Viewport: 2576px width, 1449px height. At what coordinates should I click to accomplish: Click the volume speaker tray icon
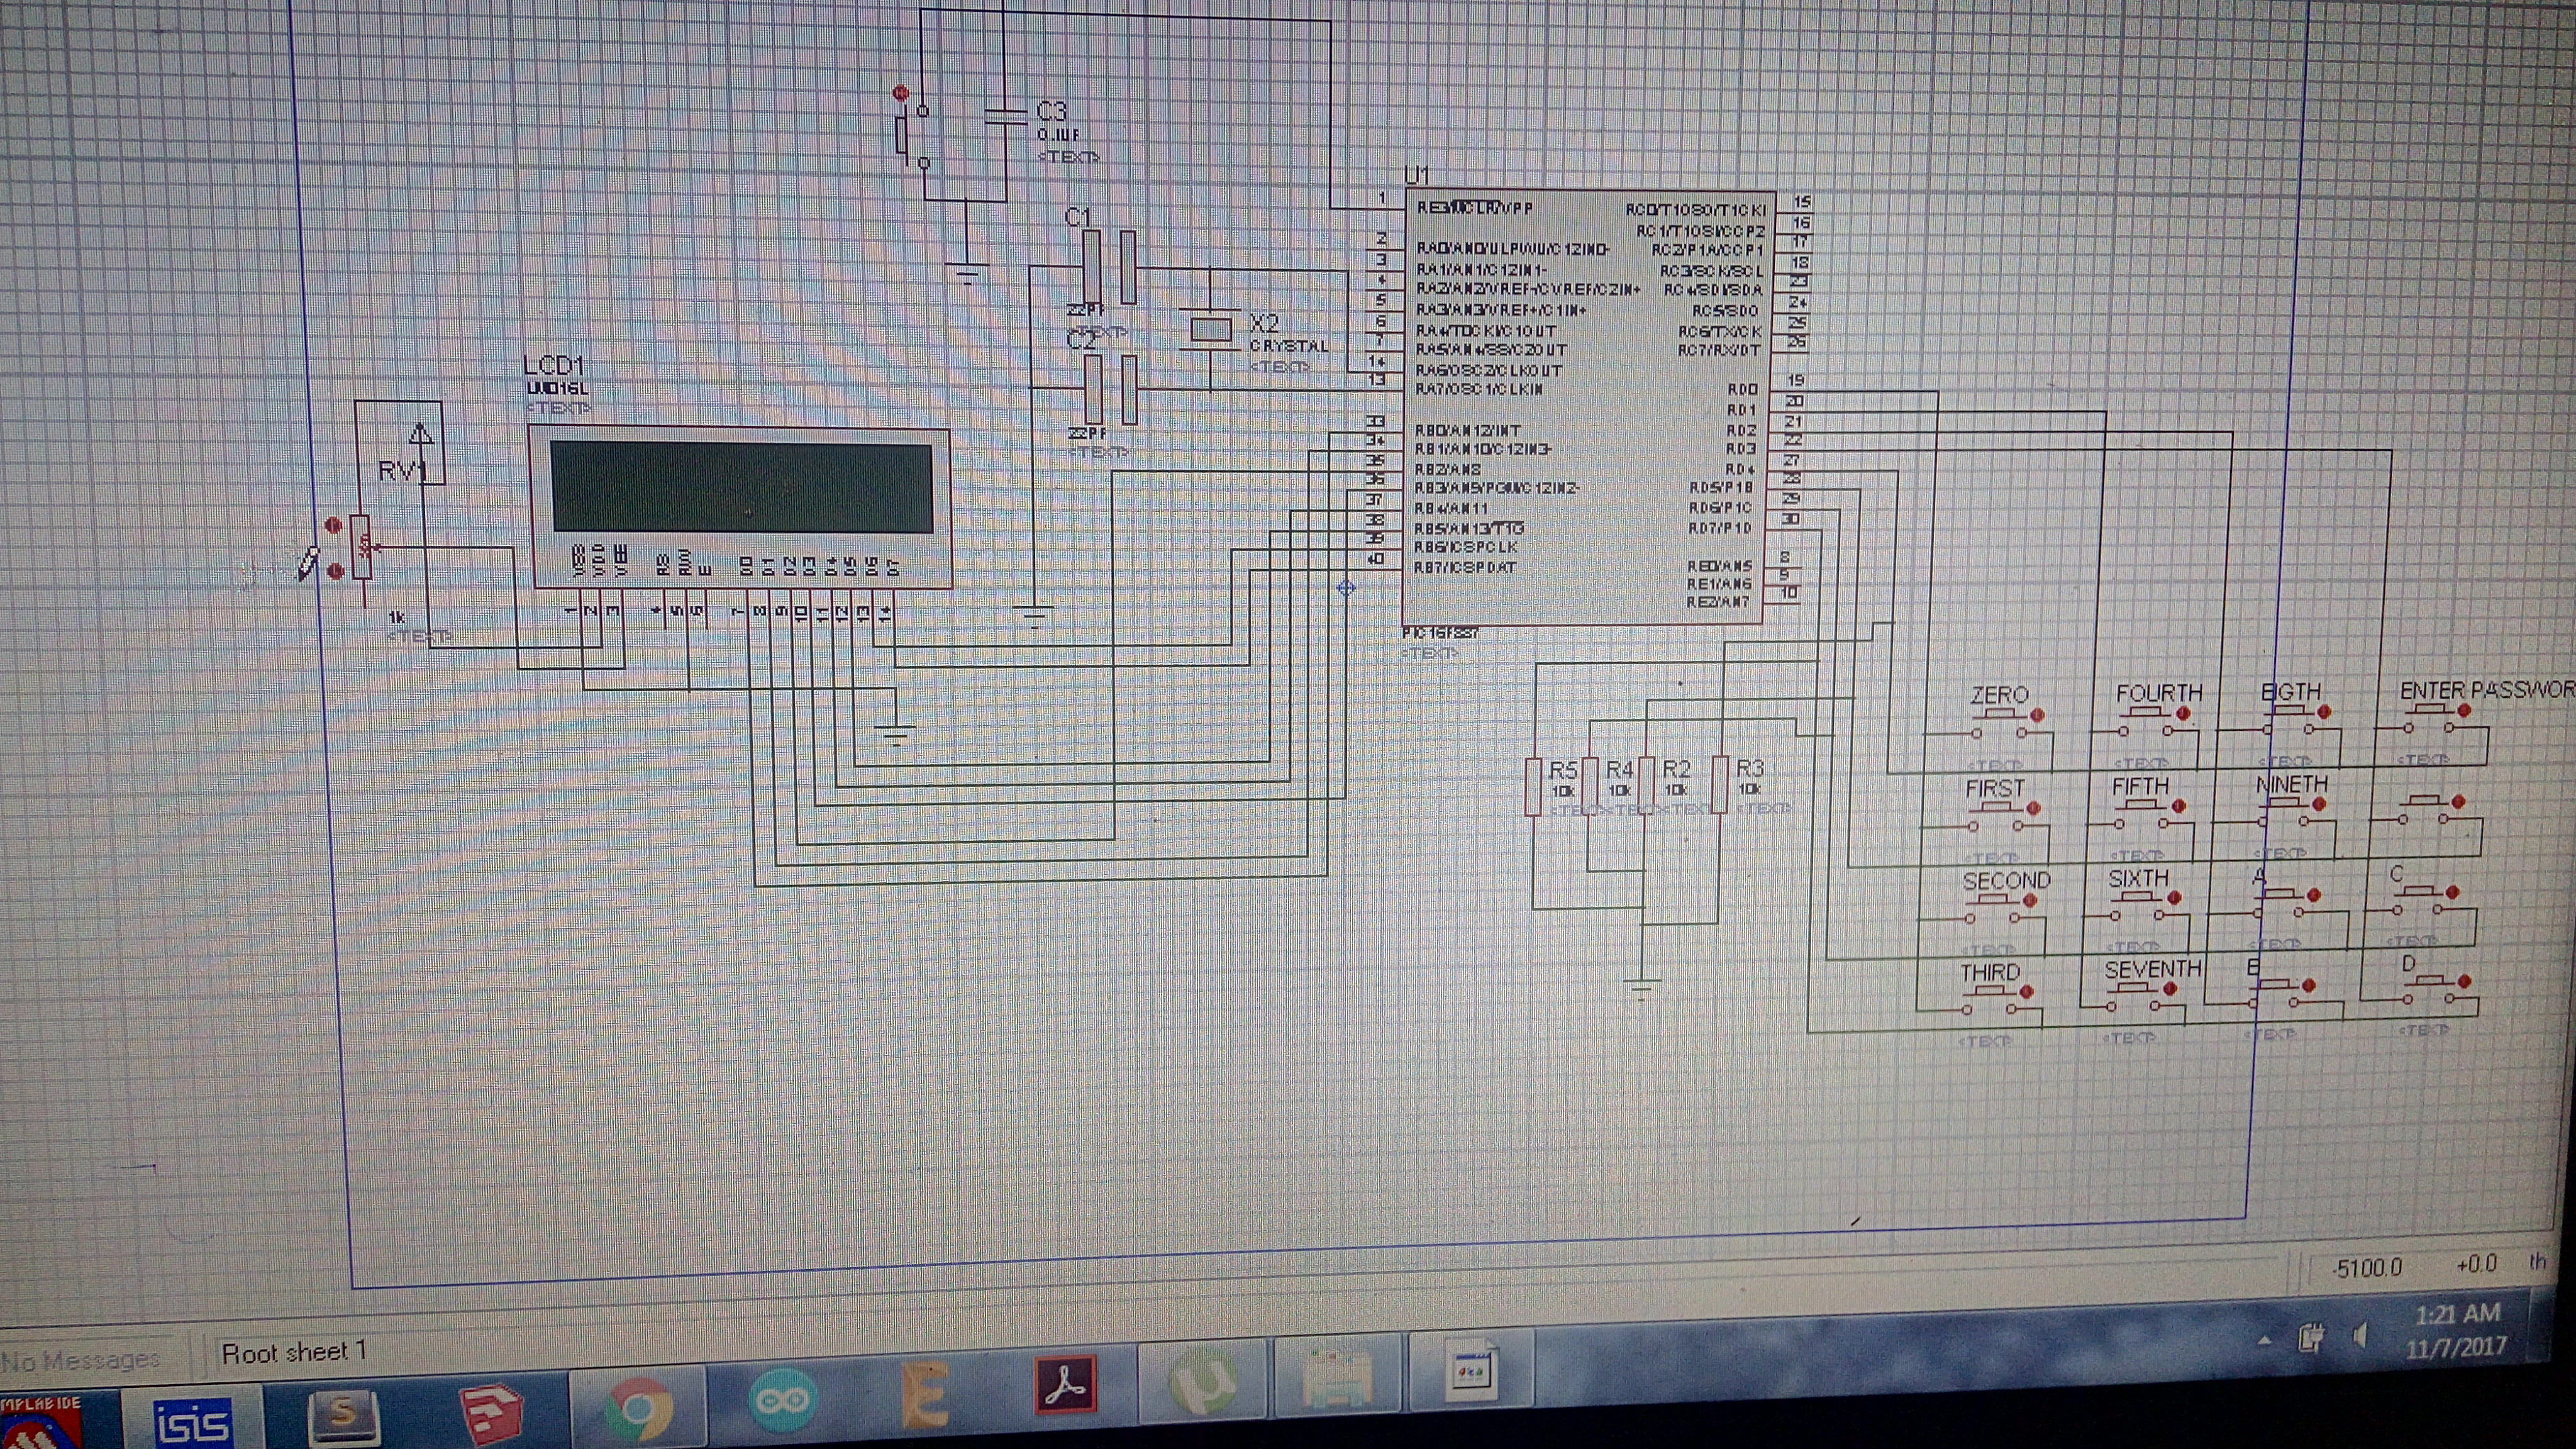[x=2361, y=1336]
